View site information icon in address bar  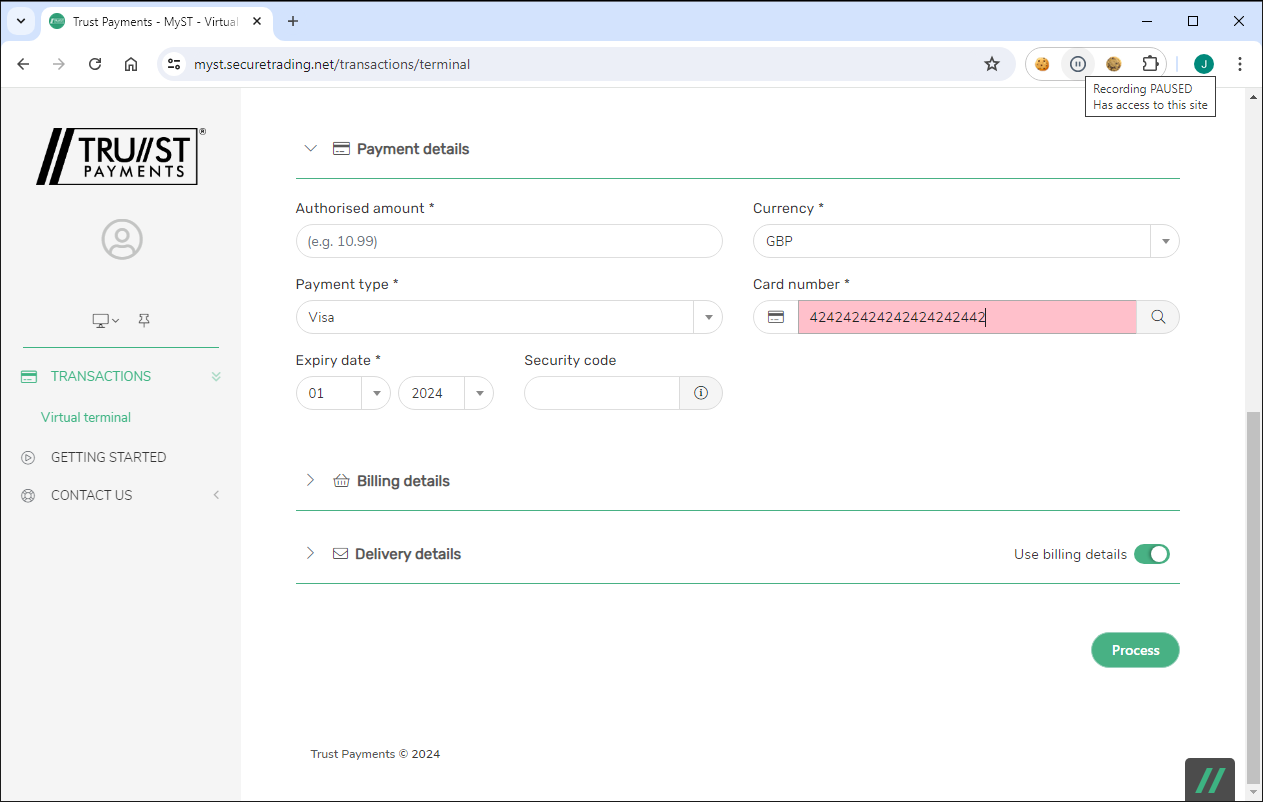pos(174,64)
